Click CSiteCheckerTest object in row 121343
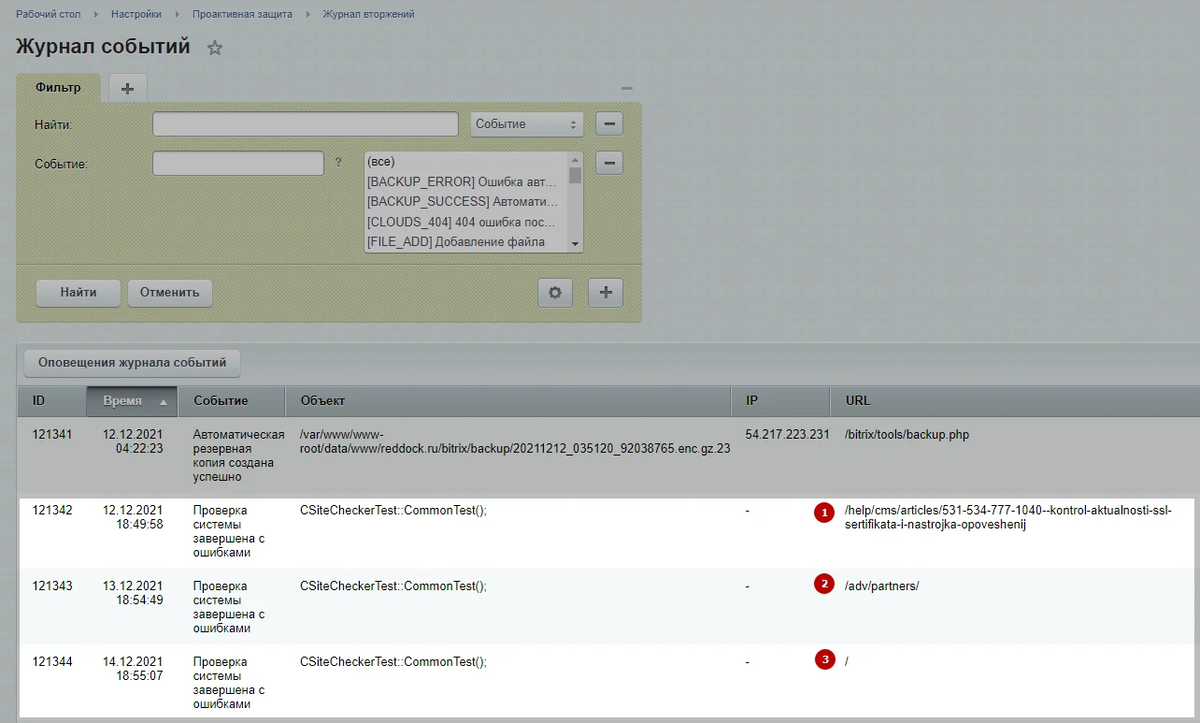 point(393,586)
